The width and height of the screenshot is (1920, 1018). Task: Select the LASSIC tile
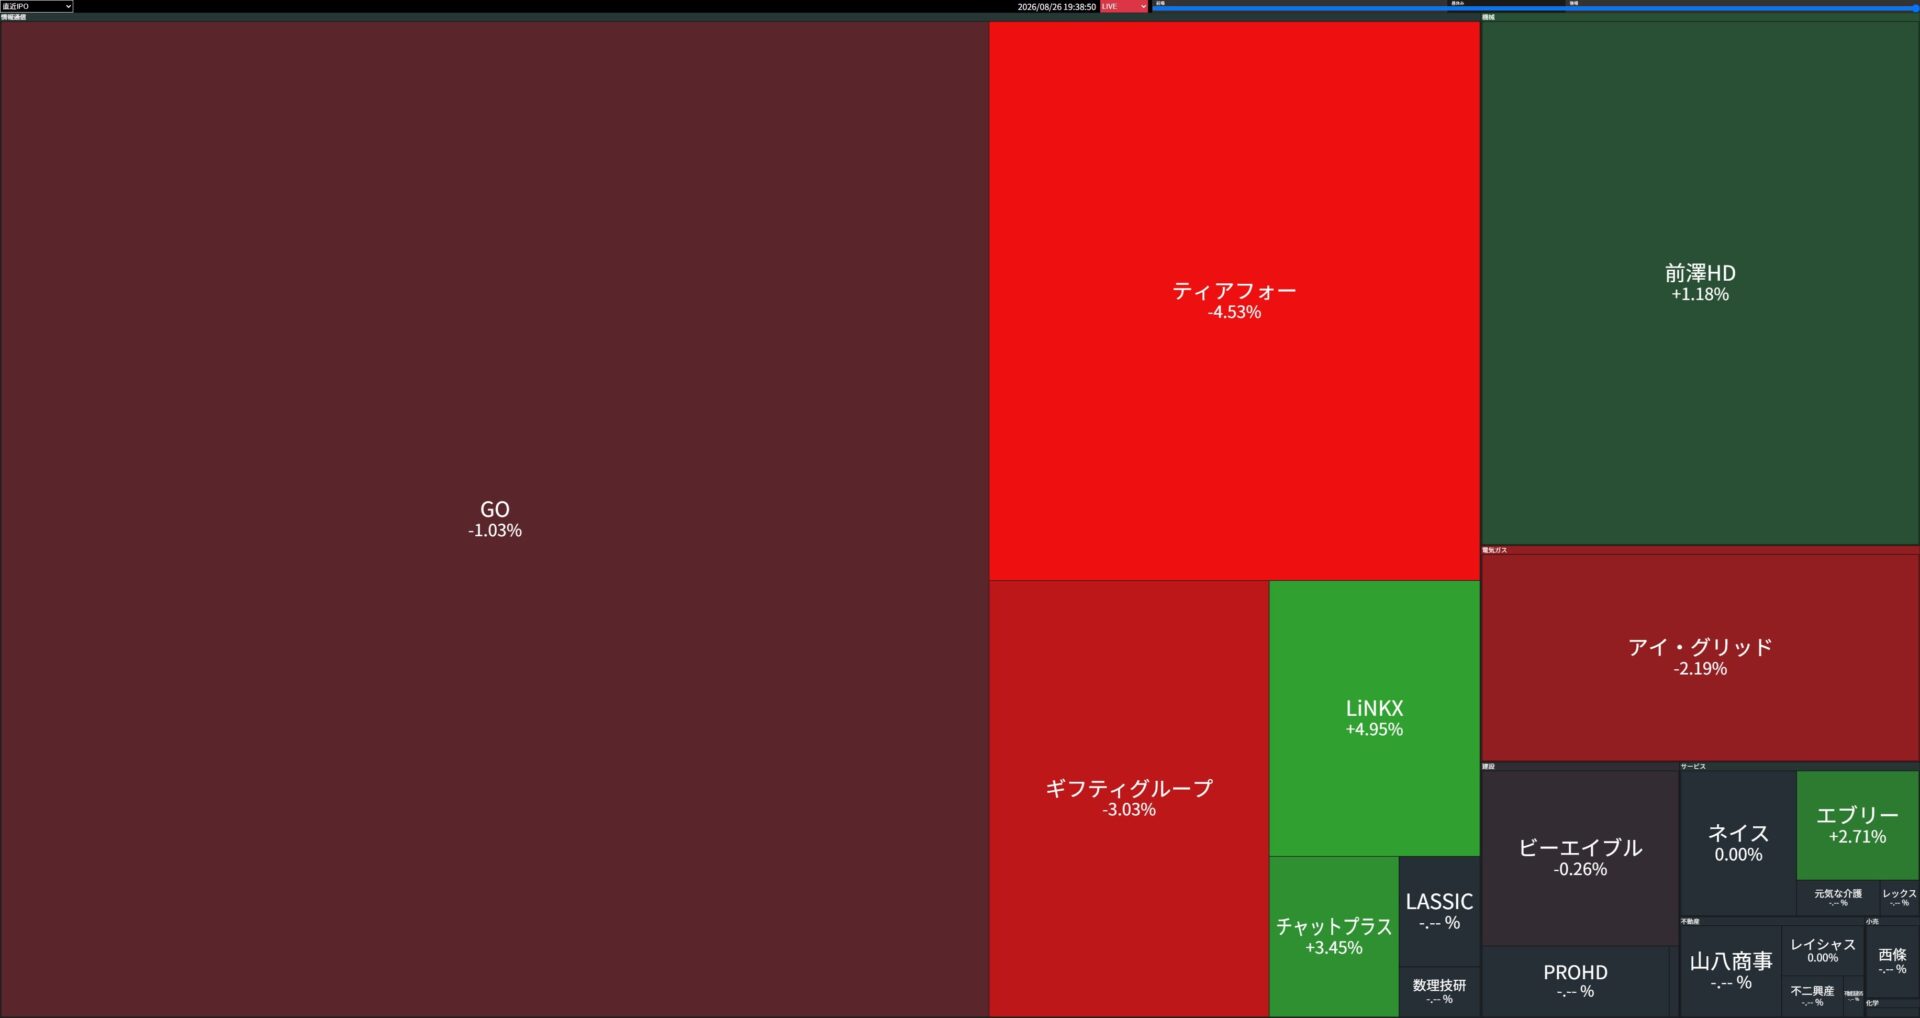[x=1439, y=911]
